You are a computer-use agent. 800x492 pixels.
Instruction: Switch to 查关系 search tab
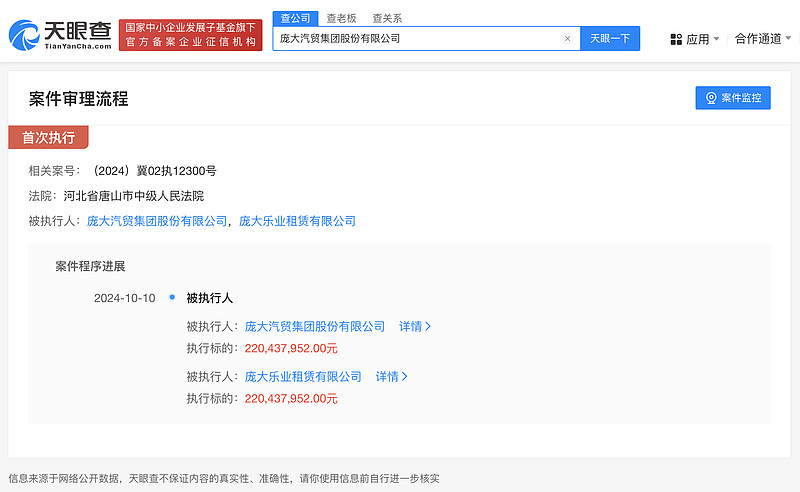click(387, 18)
